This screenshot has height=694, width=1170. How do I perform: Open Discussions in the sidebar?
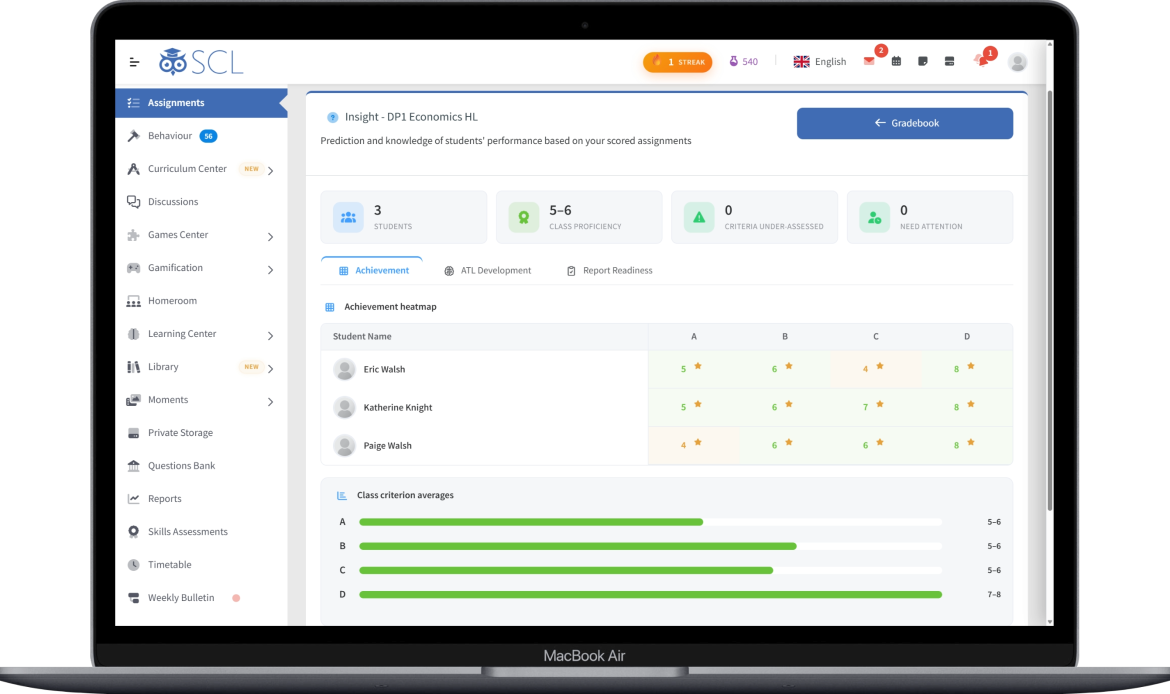201,201
